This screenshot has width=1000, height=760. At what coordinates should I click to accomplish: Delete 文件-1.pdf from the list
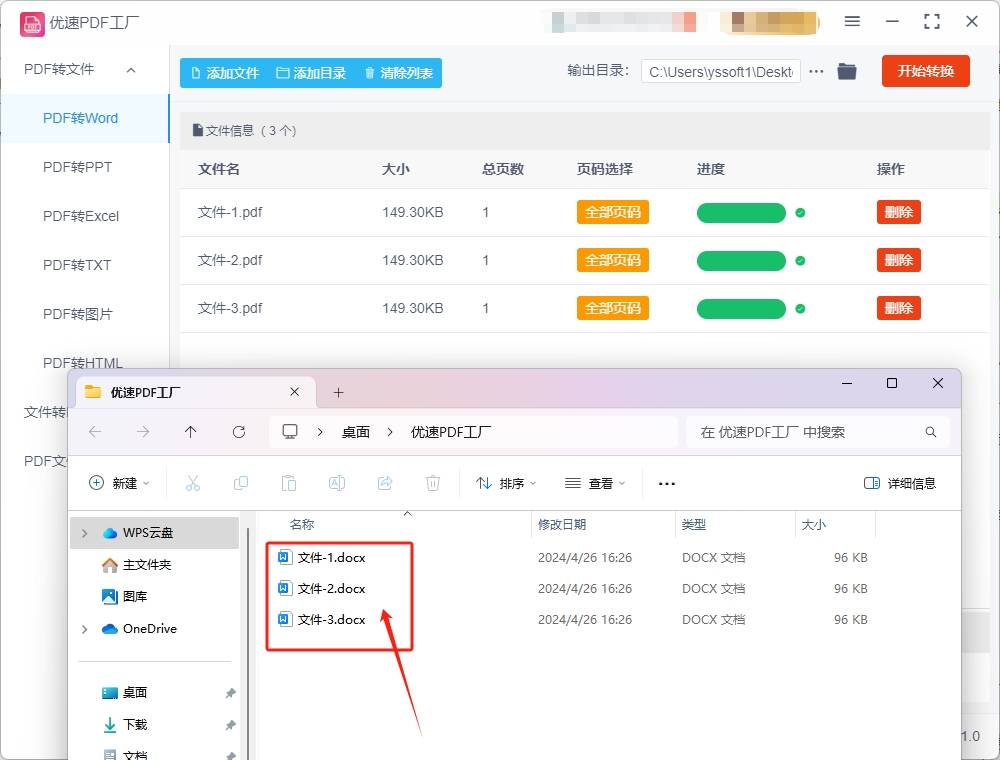click(899, 212)
